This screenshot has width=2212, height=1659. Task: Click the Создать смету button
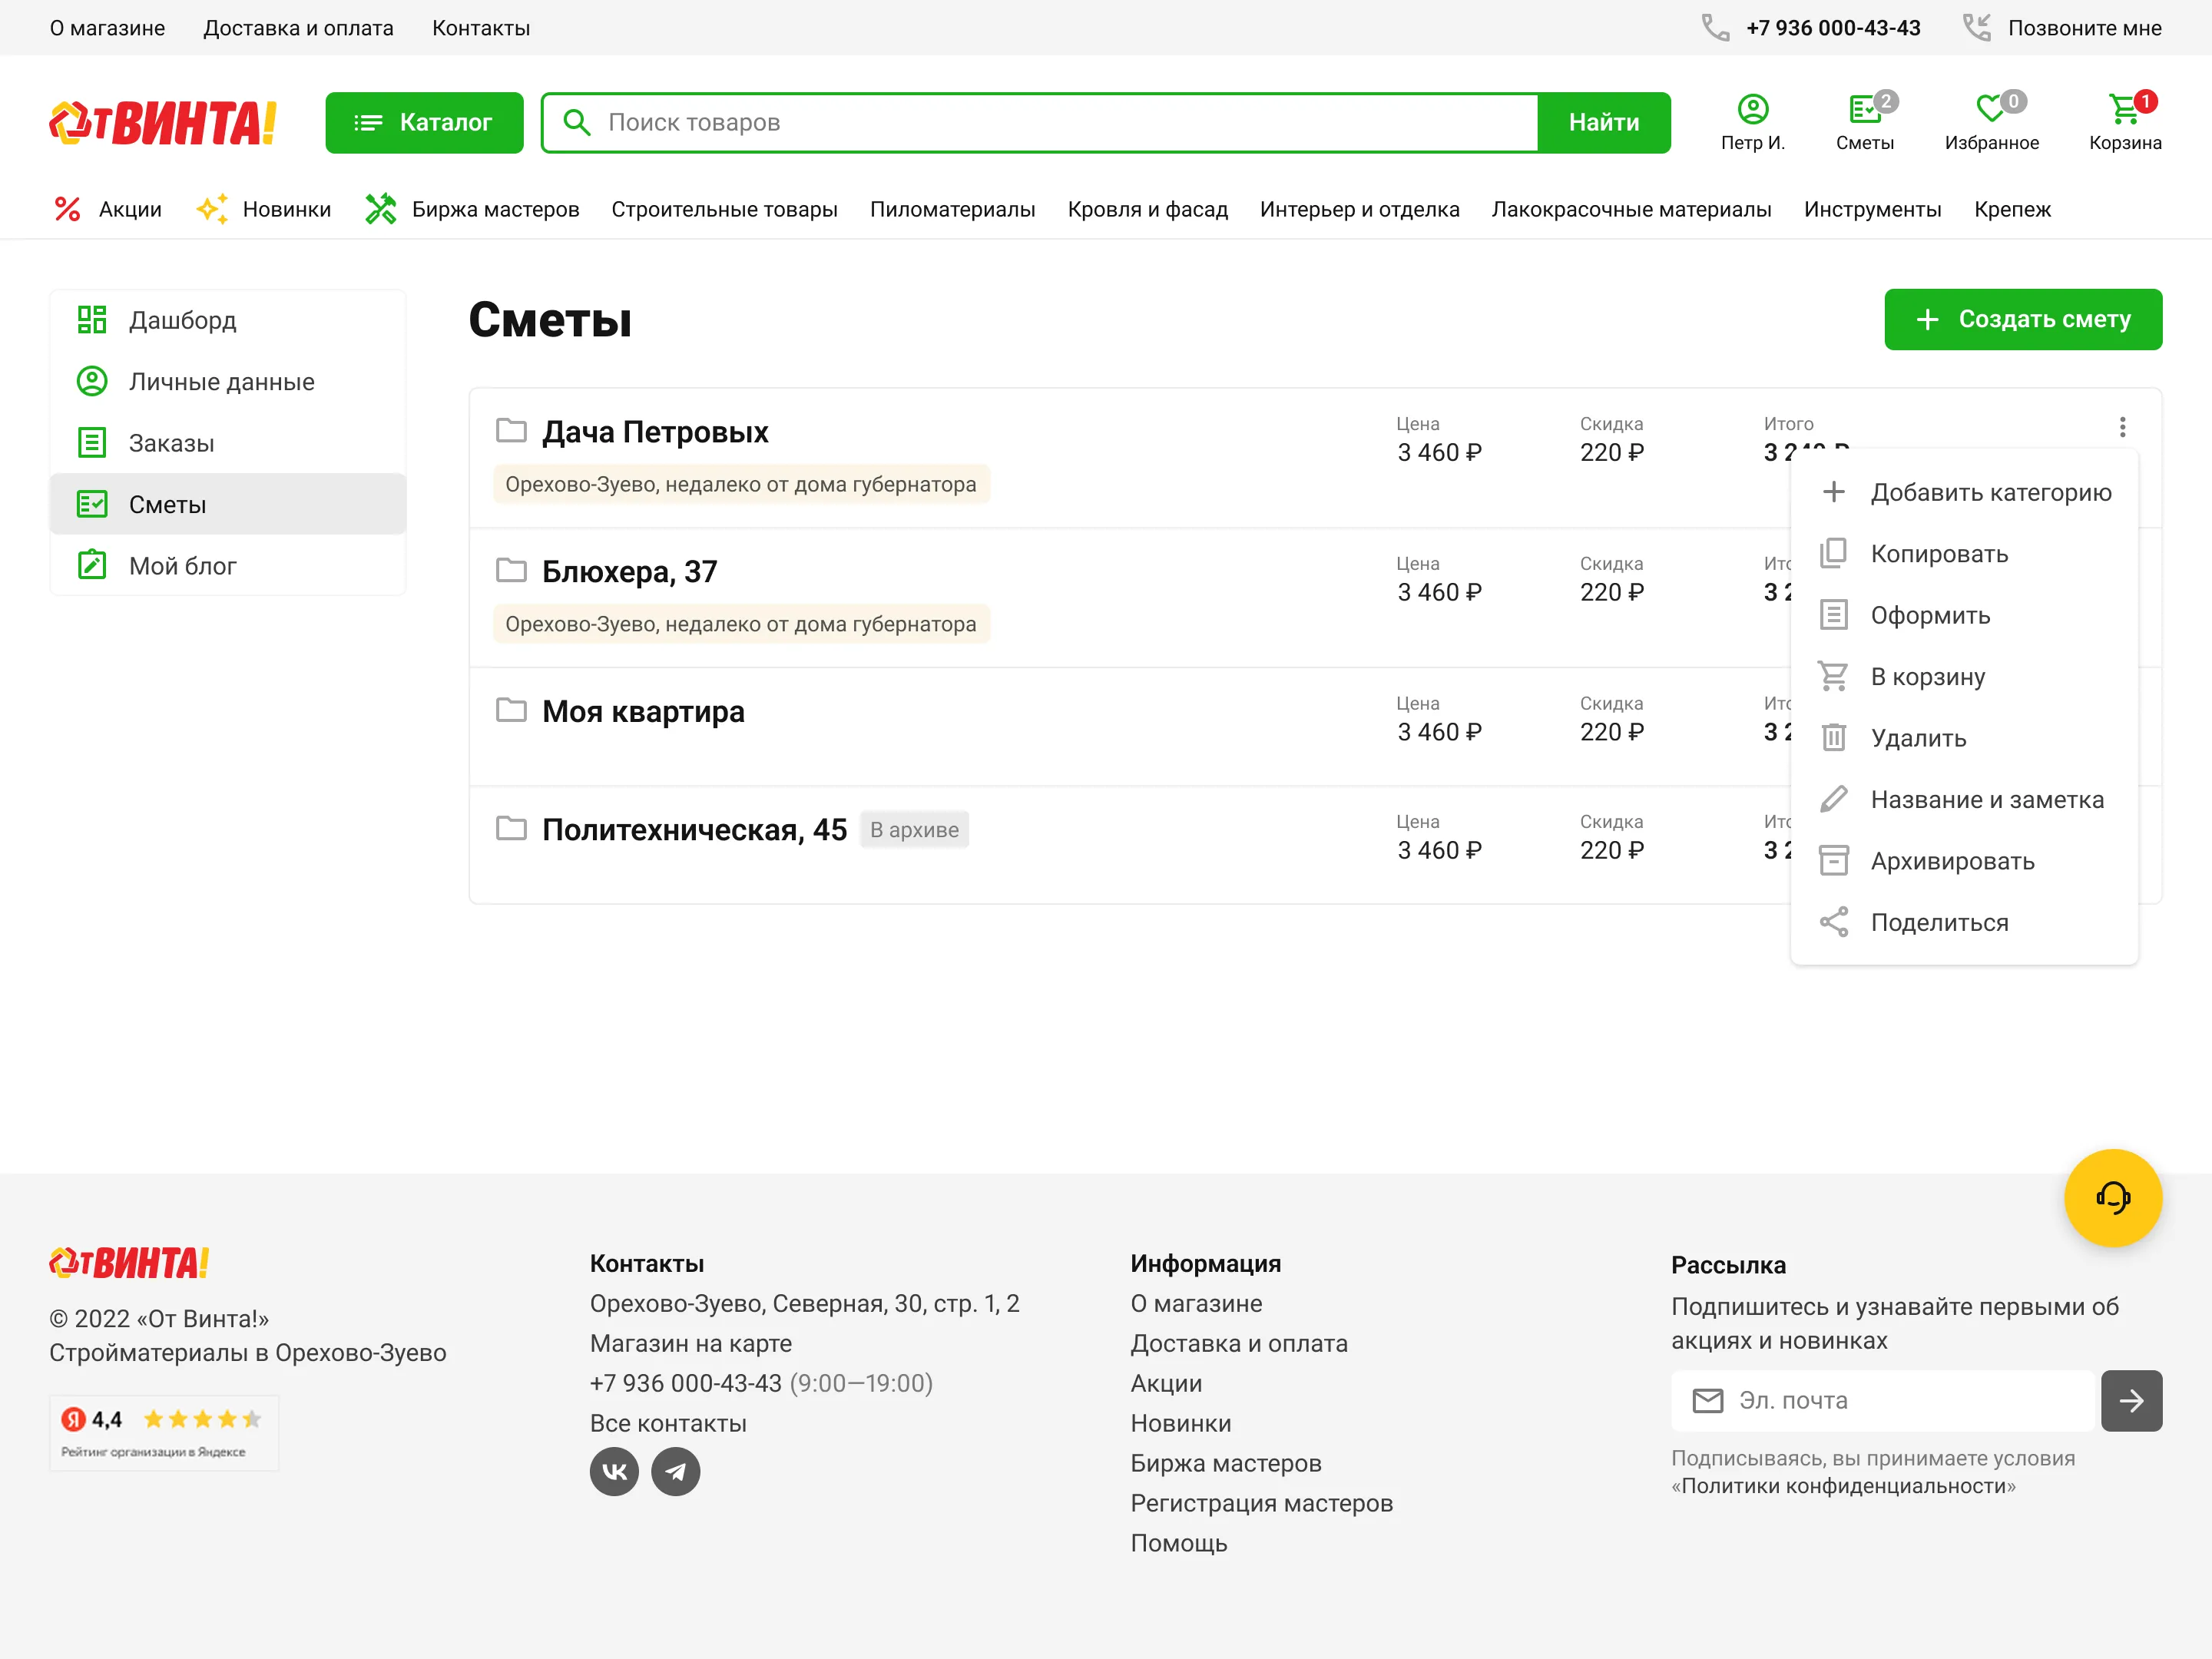click(x=2023, y=319)
